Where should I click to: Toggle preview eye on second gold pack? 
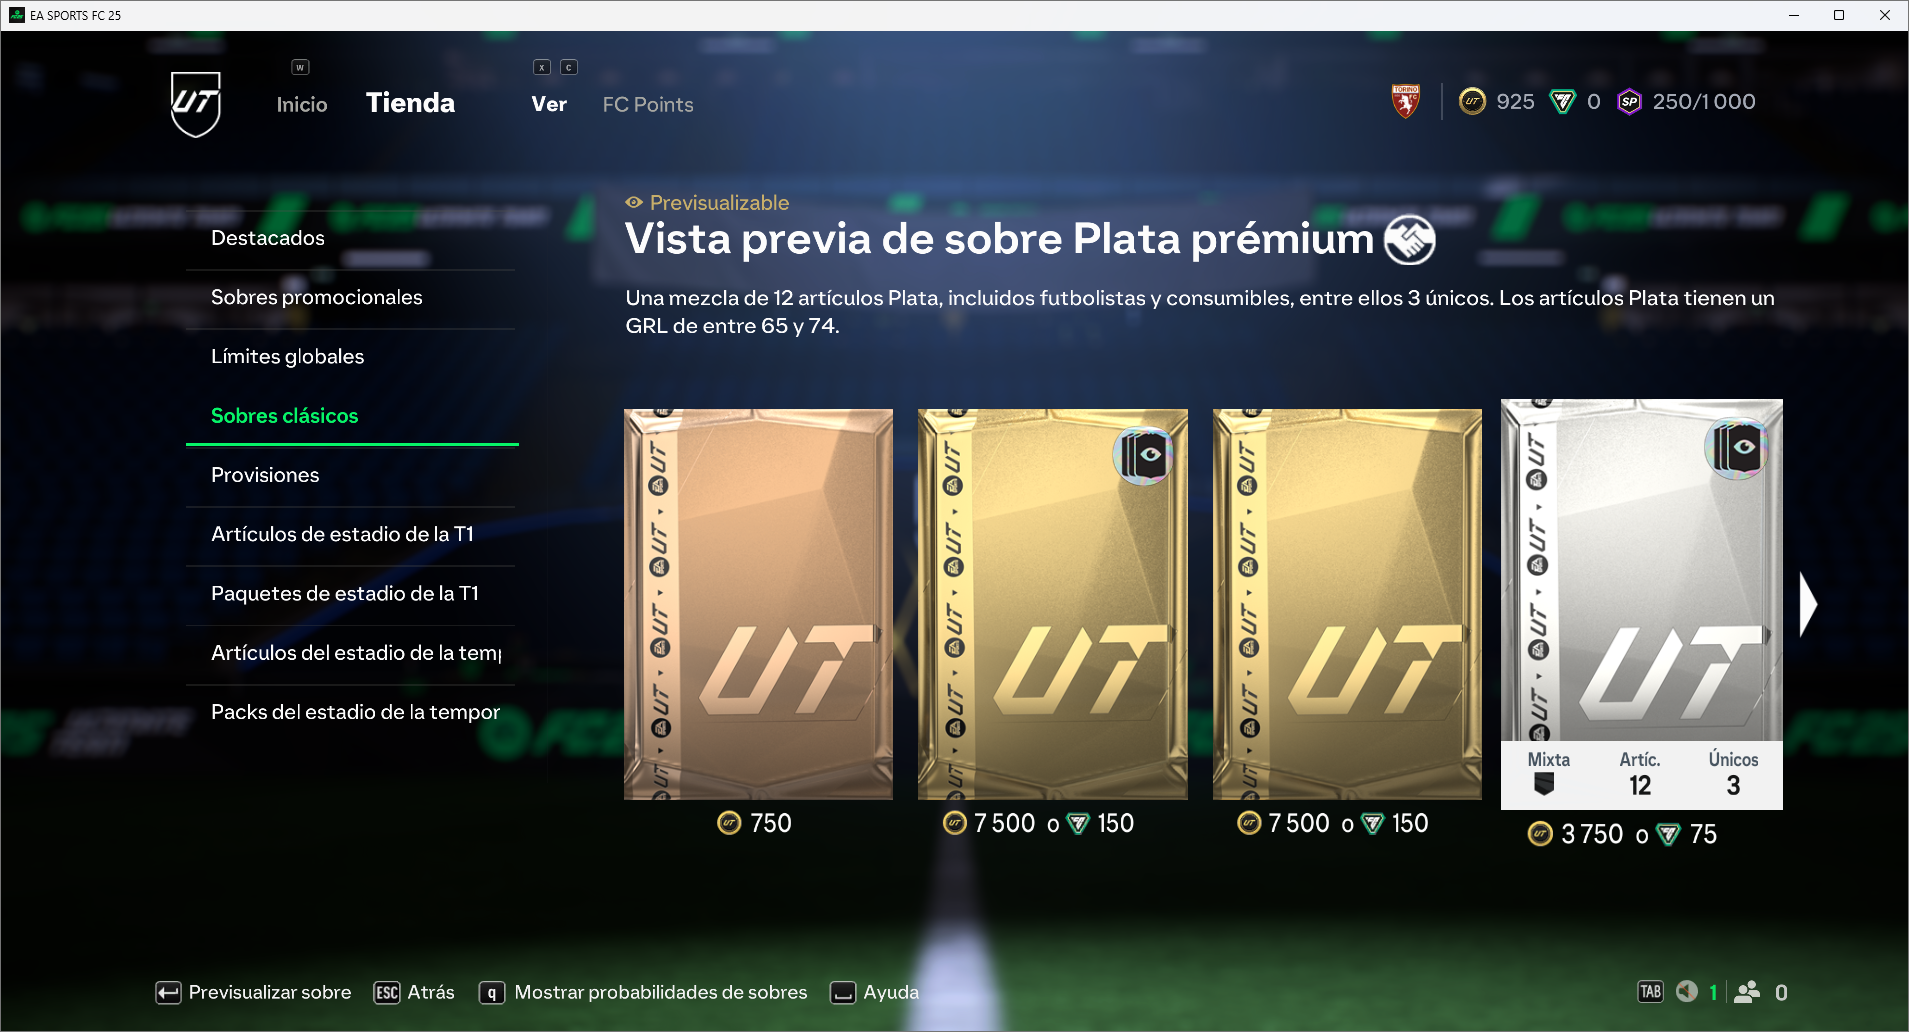coord(1144,456)
